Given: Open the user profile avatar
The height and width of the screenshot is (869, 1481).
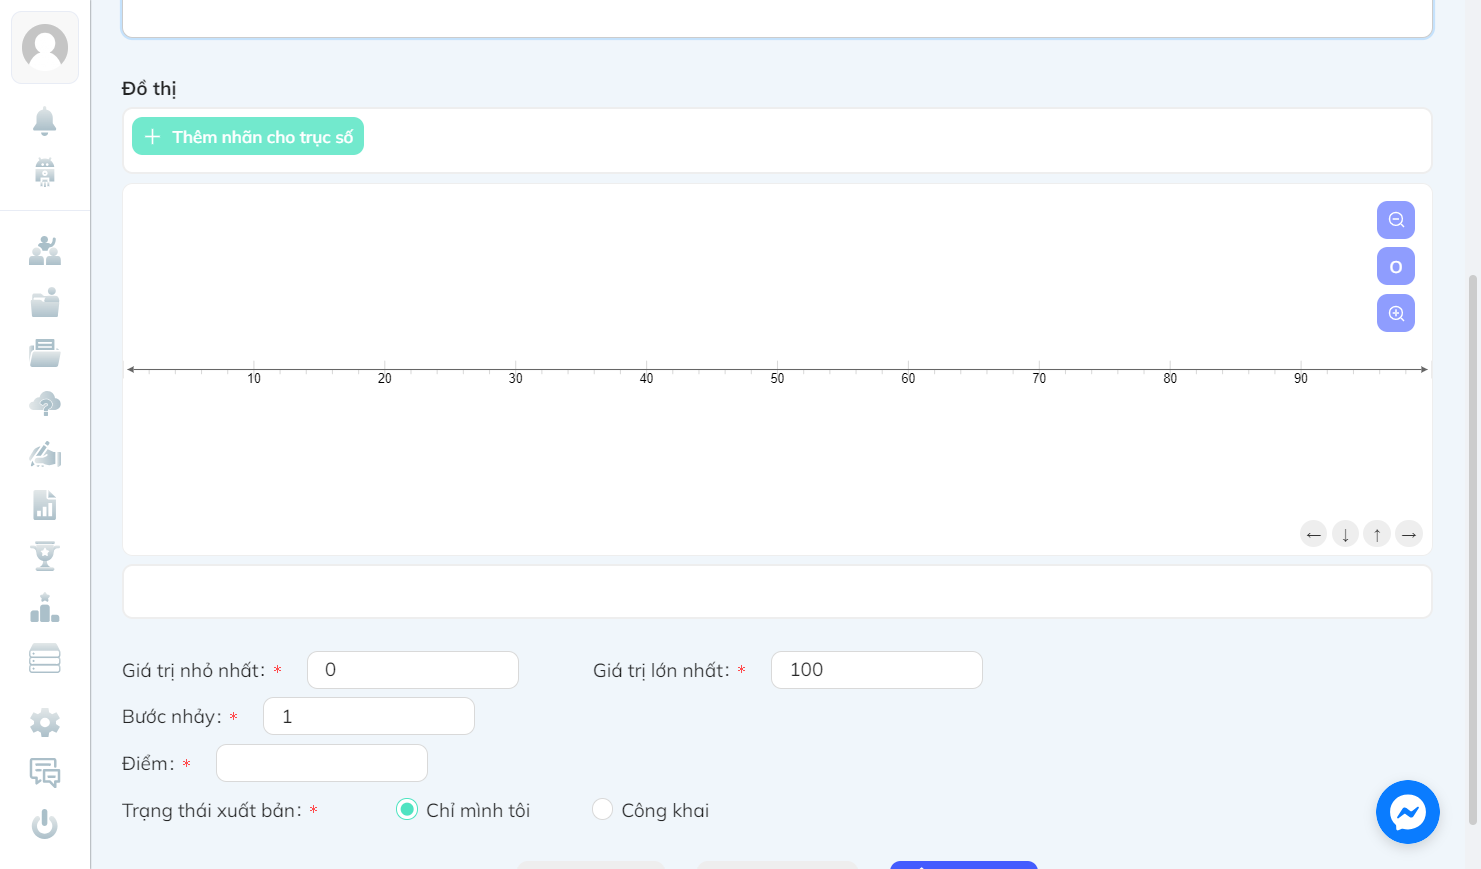Looking at the screenshot, I should [45, 47].
